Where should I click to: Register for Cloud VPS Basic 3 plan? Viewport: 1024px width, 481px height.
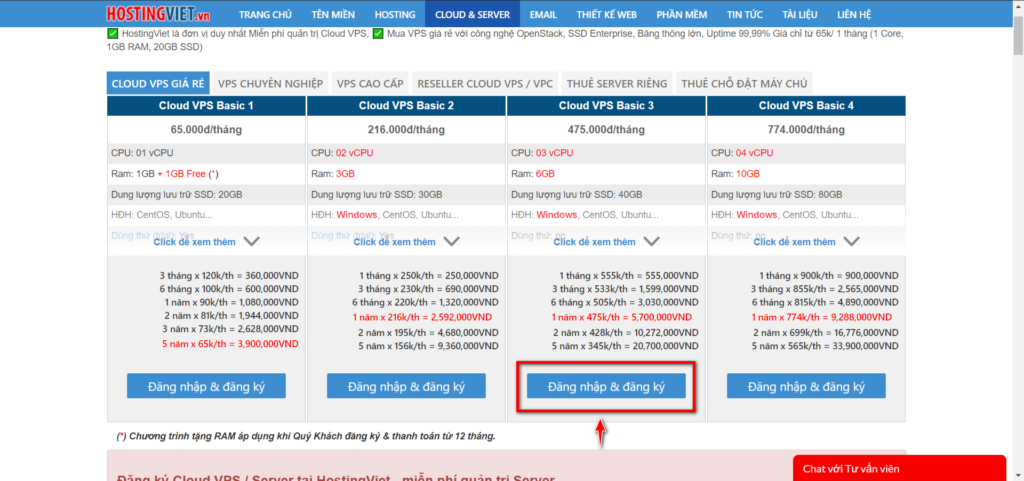pos(606,386)
